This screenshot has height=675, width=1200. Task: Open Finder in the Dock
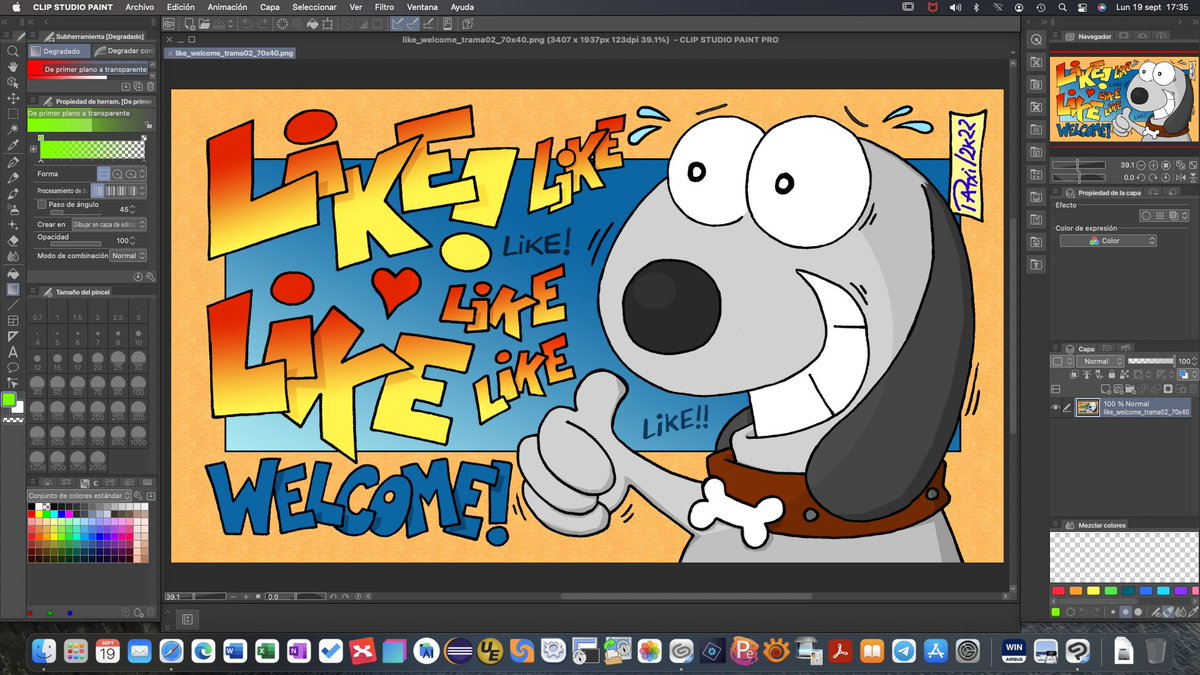point(43,652)
